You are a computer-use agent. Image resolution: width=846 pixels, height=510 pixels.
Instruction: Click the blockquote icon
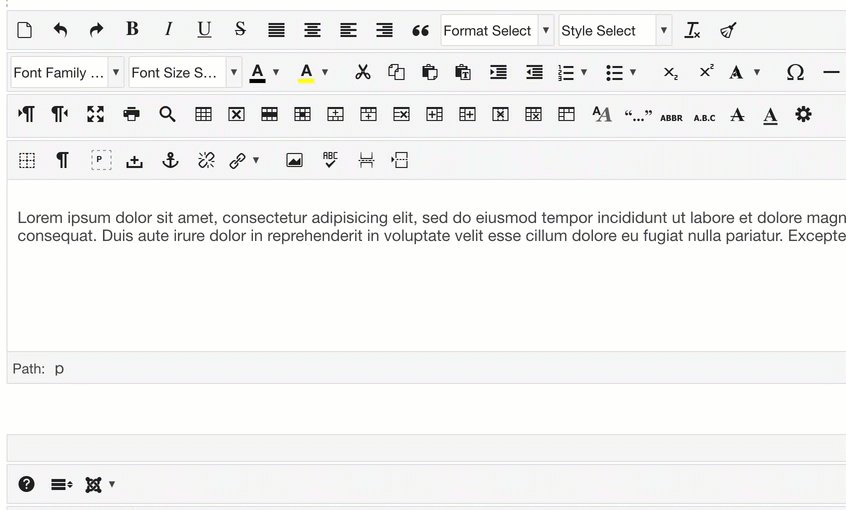[420, 31]
